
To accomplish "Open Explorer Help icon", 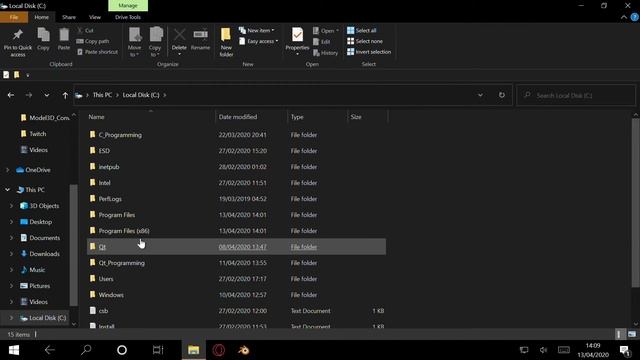I will tap(635, 17).
